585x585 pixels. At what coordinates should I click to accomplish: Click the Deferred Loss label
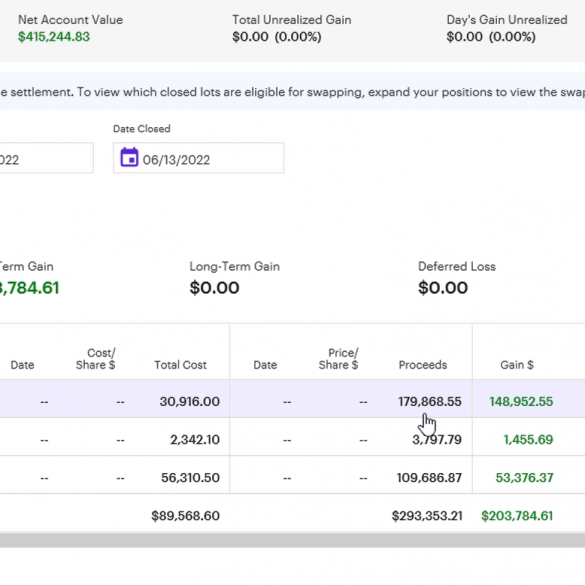[457, 266]
